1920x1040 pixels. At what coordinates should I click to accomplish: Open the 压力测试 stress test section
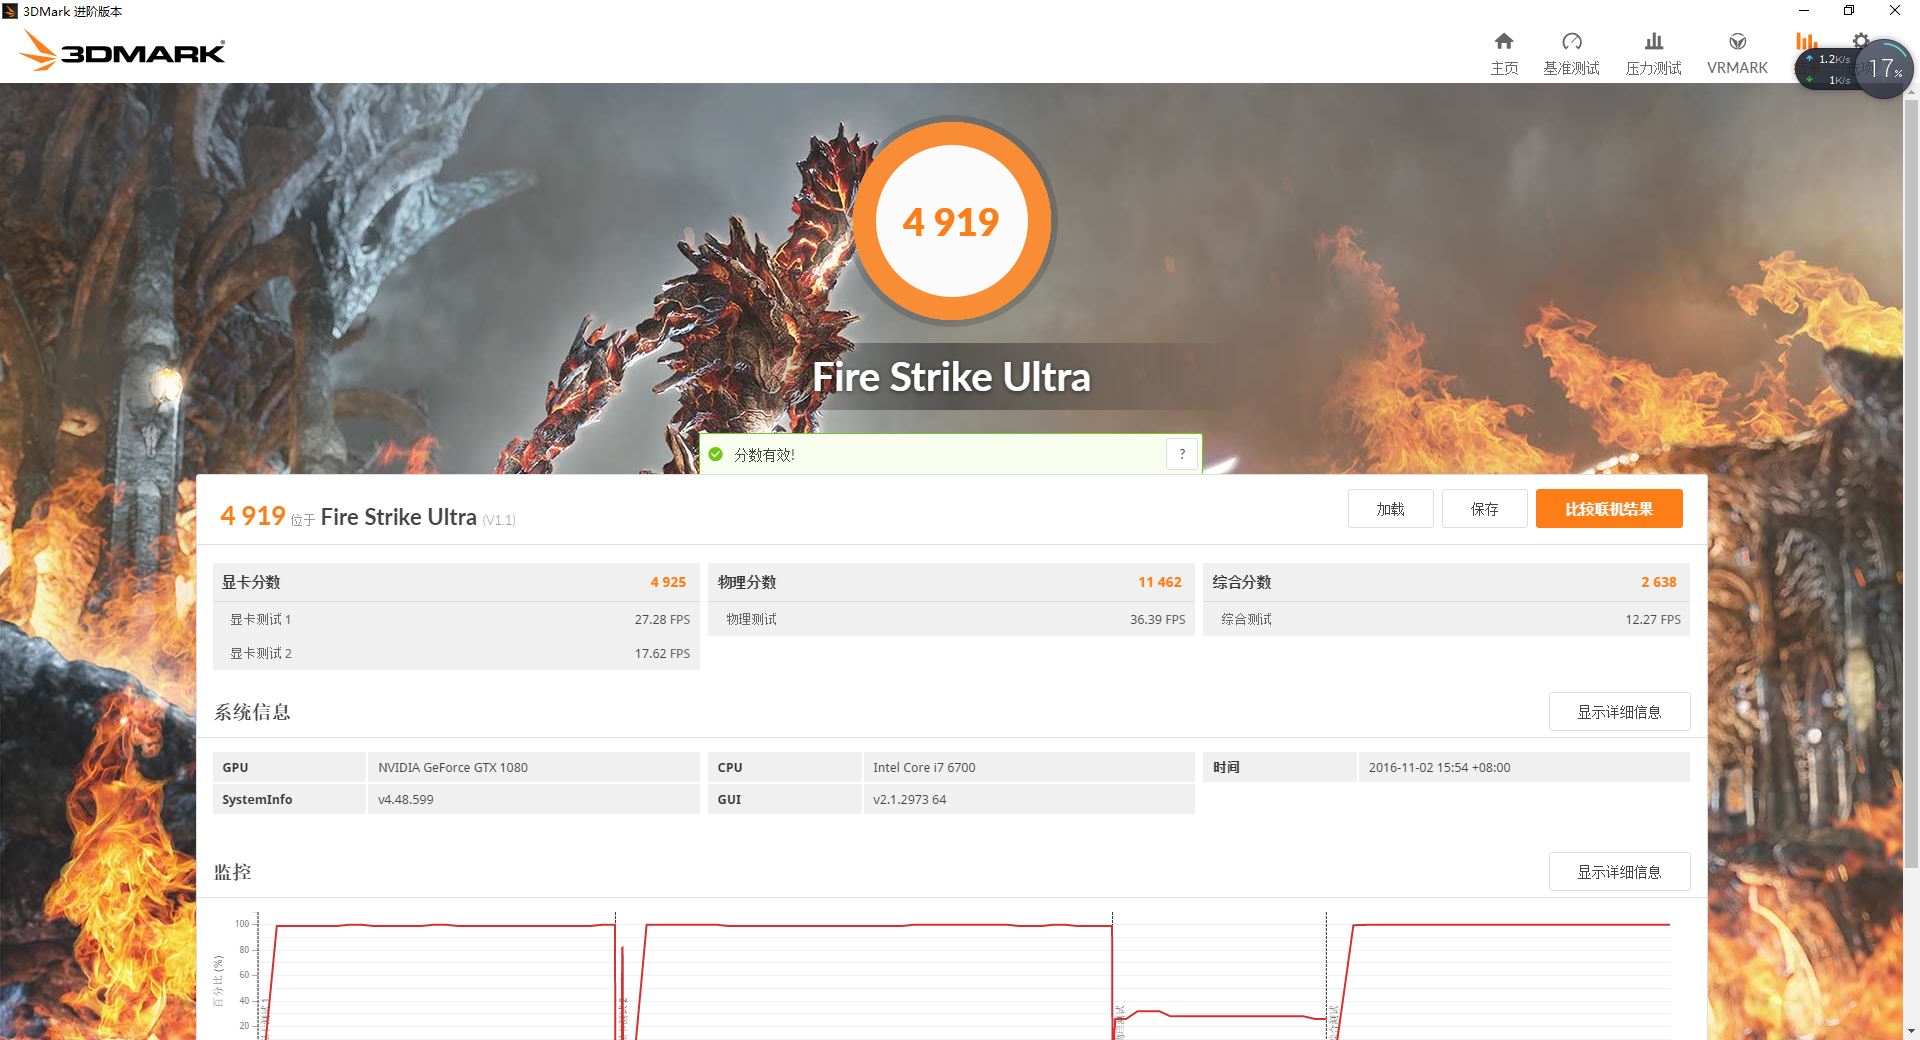[1653, 53]
